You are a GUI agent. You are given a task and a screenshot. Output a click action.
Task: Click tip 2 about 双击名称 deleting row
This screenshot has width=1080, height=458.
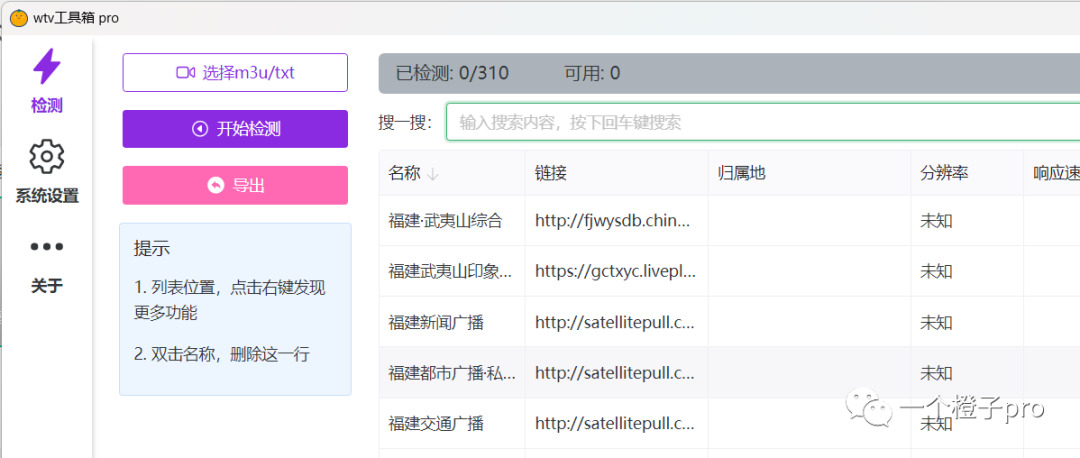pyautogui.click(x=222, y=355)
